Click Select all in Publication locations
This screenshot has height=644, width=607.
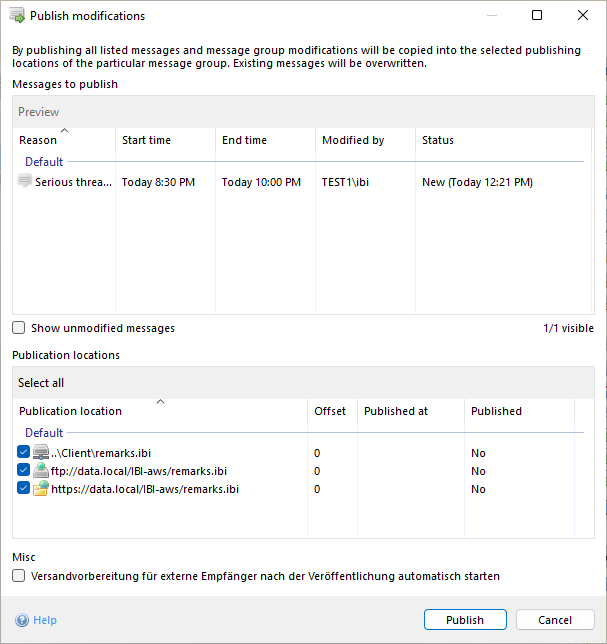click(41, 383)
